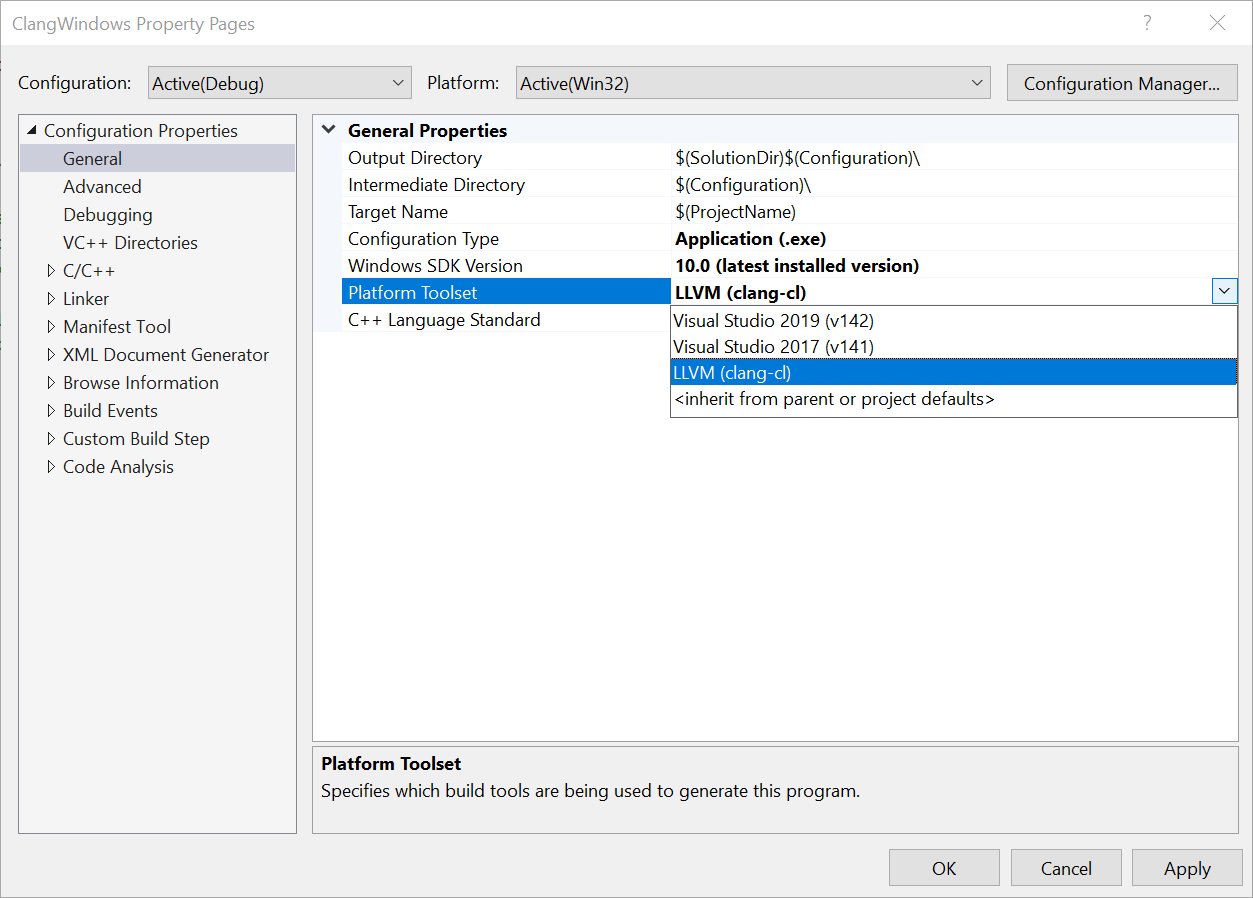Expand the Linker section
Image resolution: width=1253 pixels, height=898 pixels.
click(x=52, y=298)
